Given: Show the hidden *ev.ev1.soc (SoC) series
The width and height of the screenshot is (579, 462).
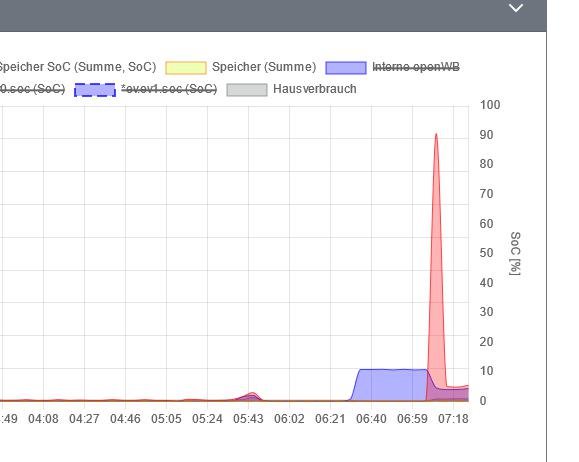Looking at the screenshot, I should pyautogui.click(x=169, y=89).
